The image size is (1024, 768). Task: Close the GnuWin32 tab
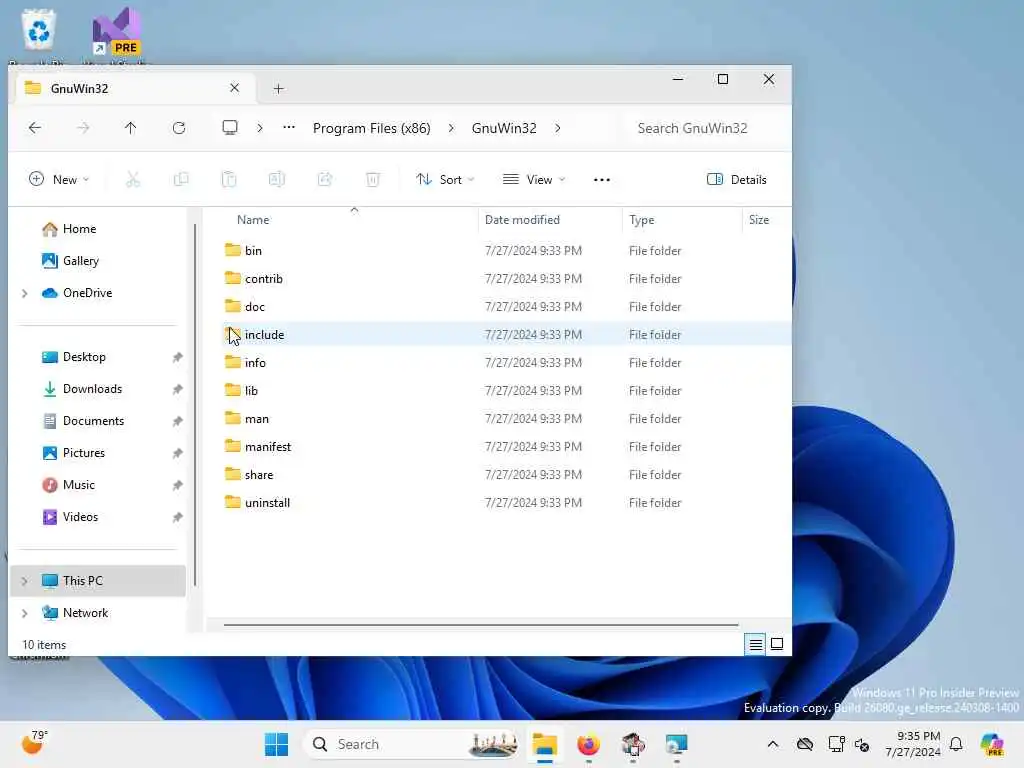tap(234, 88)
